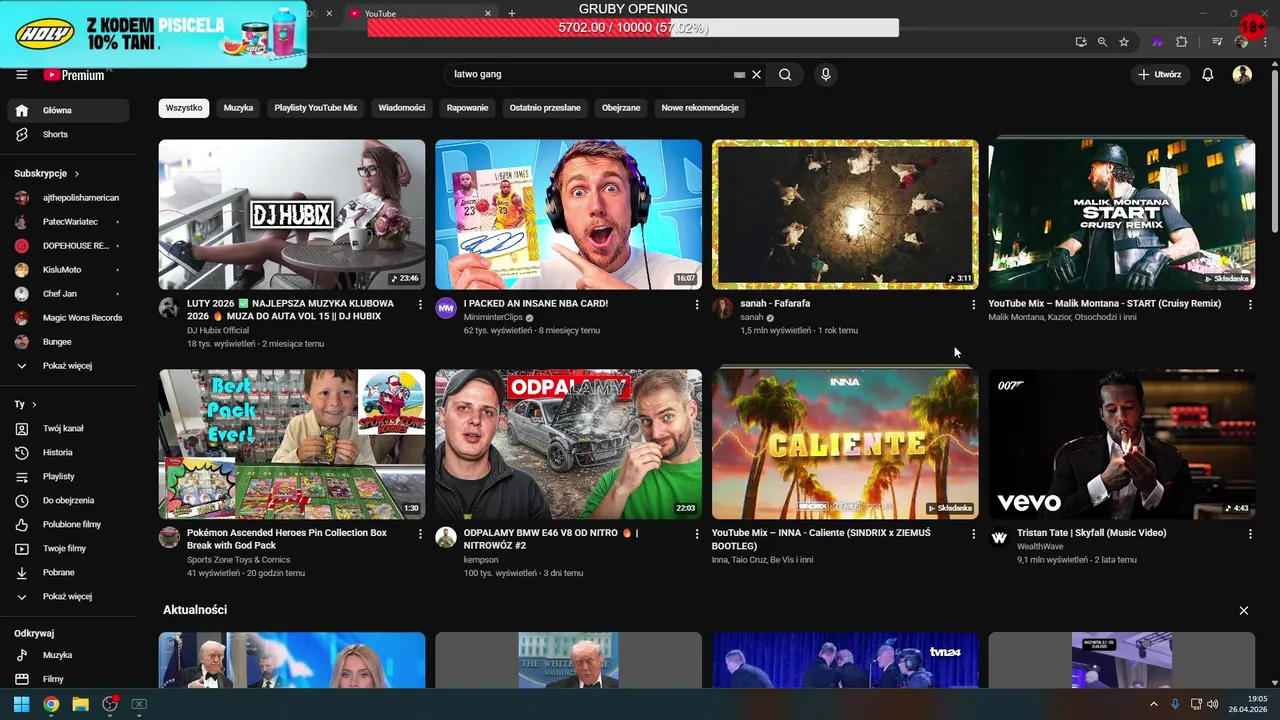
Task: Open PatecWariatec subscription channel
Action: point(68,222)
